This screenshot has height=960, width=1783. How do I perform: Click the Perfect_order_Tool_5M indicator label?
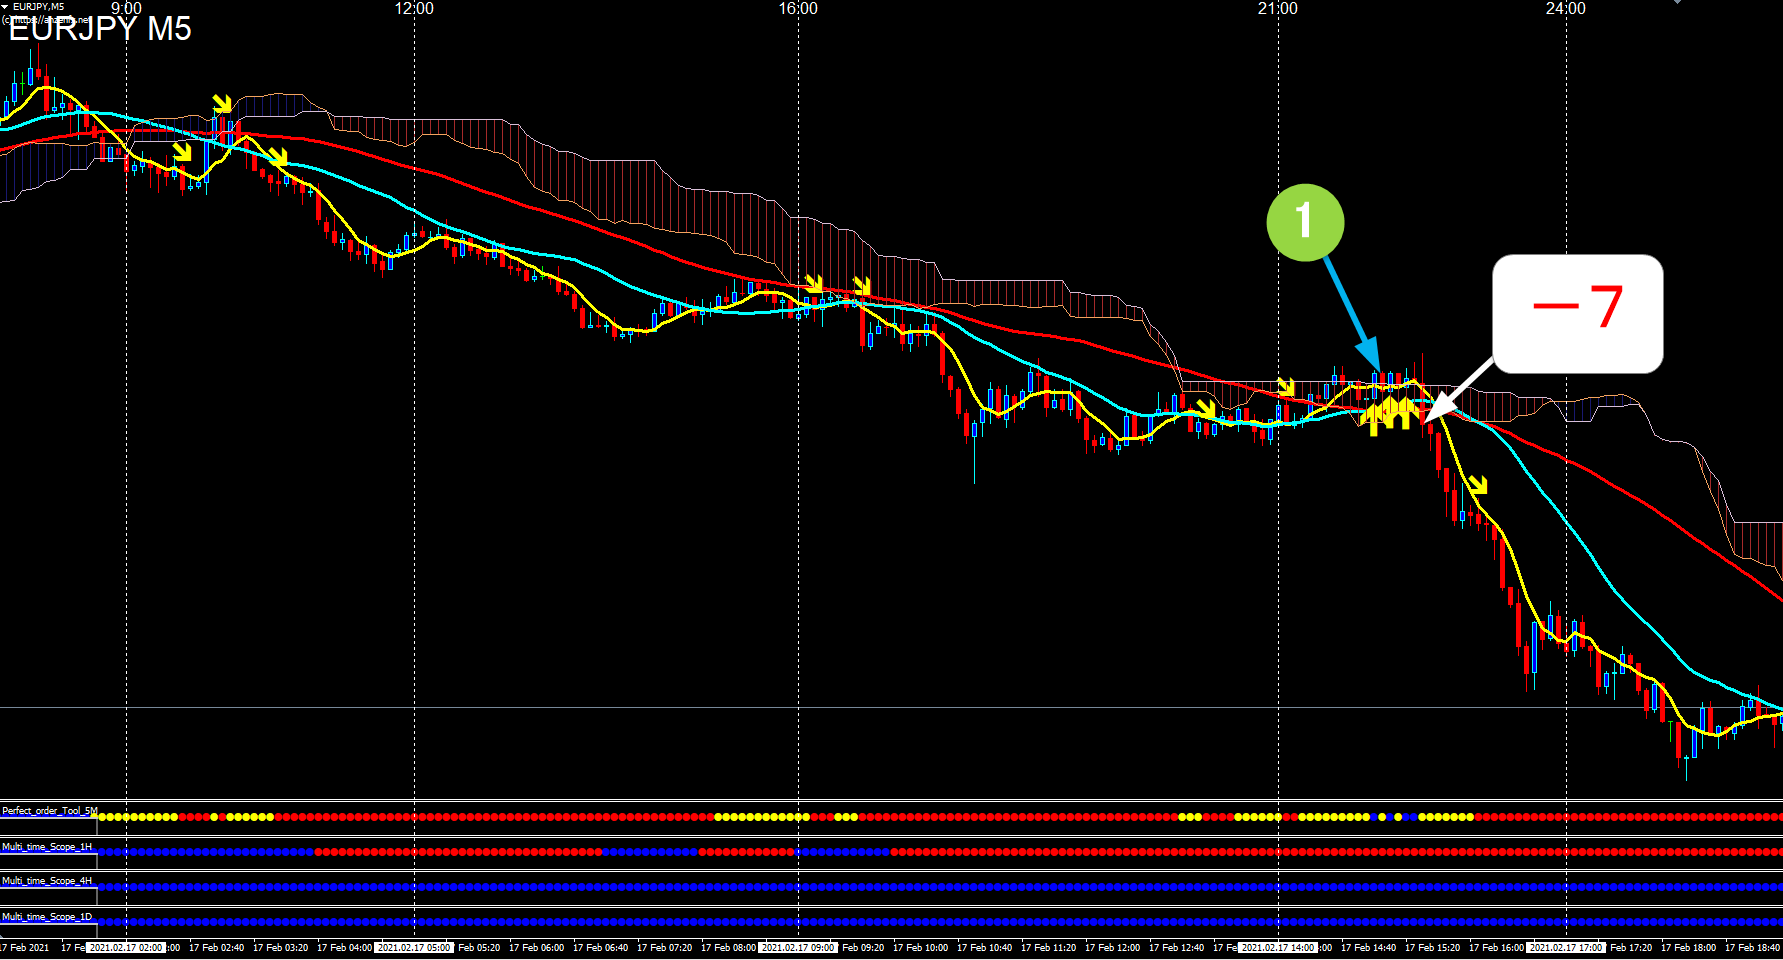coord(50,811)
